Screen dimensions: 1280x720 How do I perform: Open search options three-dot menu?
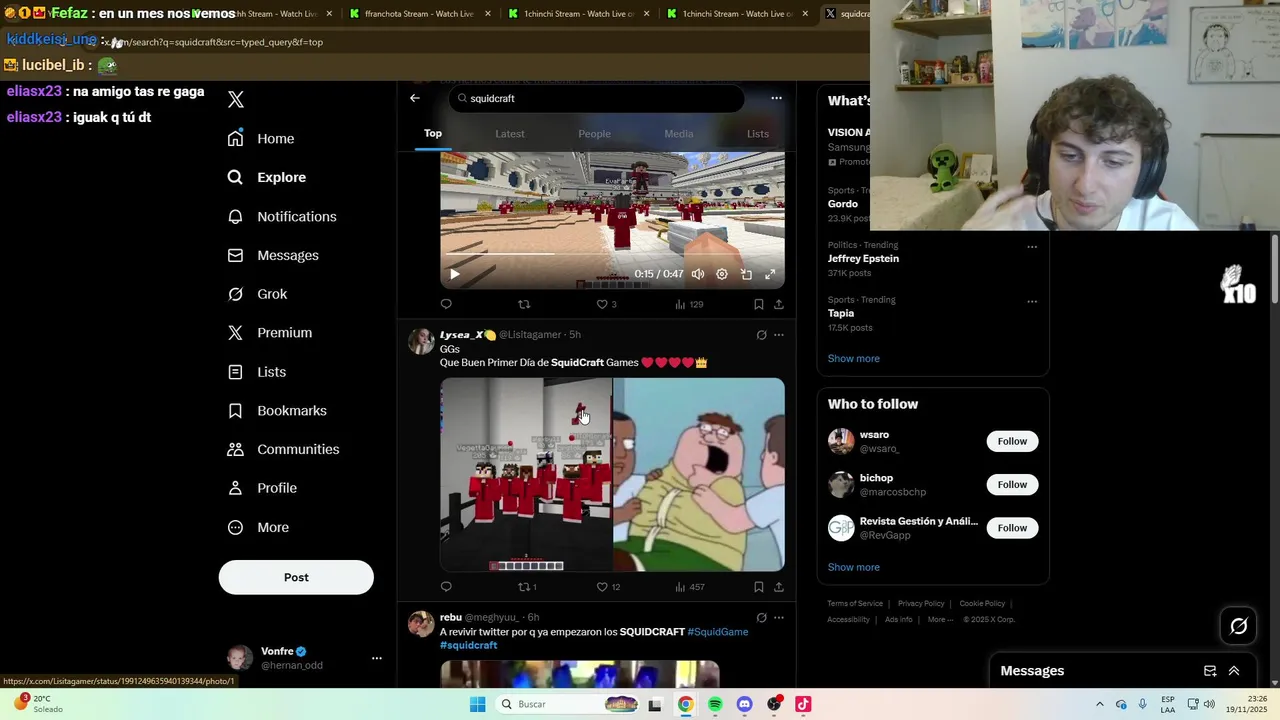click(x=776, y=98)
